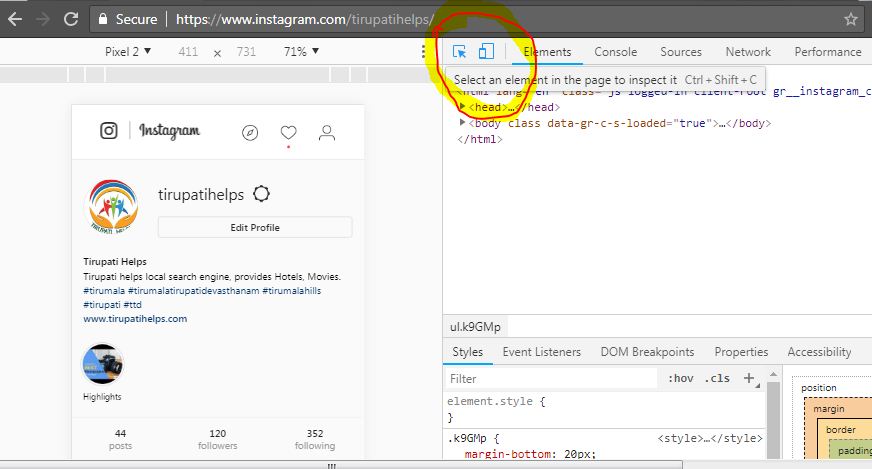Image resolution: width=872 pixels, height=469 pixels.
Task: Click the border box in box model
Action: [x=840, y=429]
